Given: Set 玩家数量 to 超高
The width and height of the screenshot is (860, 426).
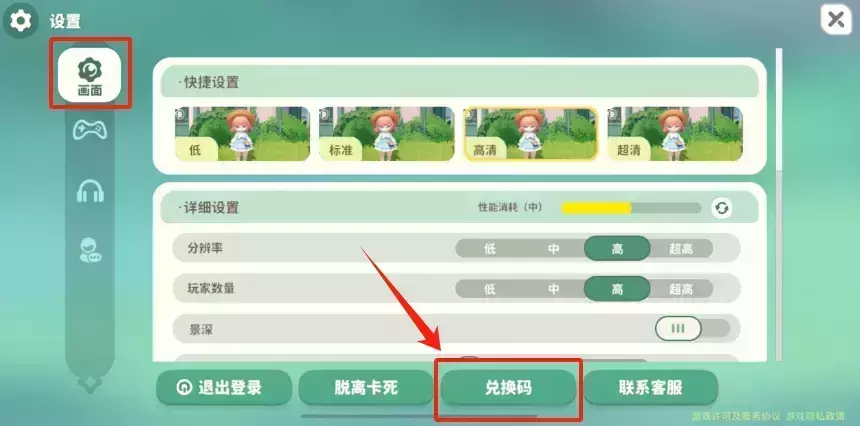Looking at the screenshot, I should [x=681, y=288].
